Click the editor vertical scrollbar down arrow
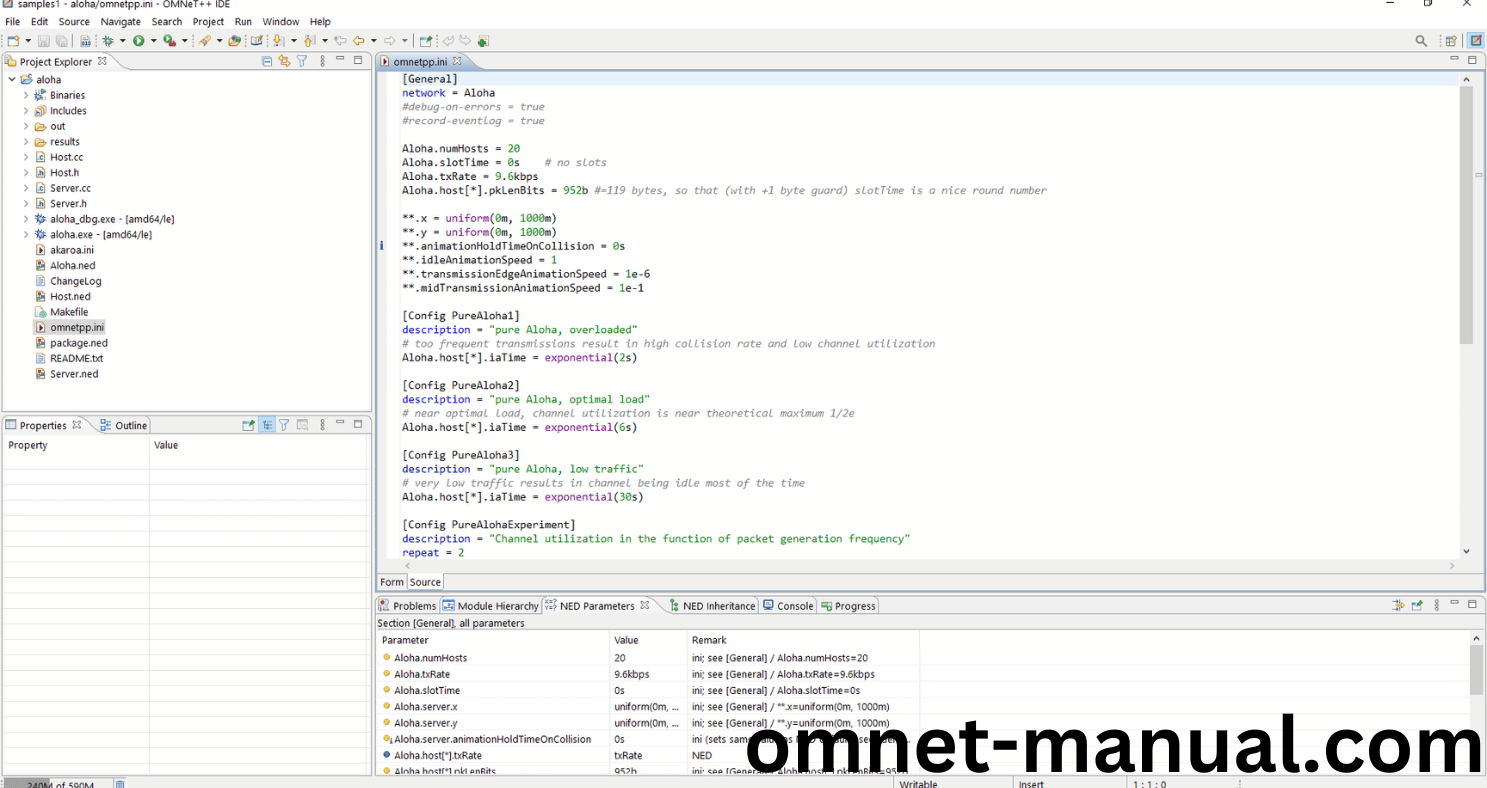Screen dimensions: 1487x788 [1466, 551]
